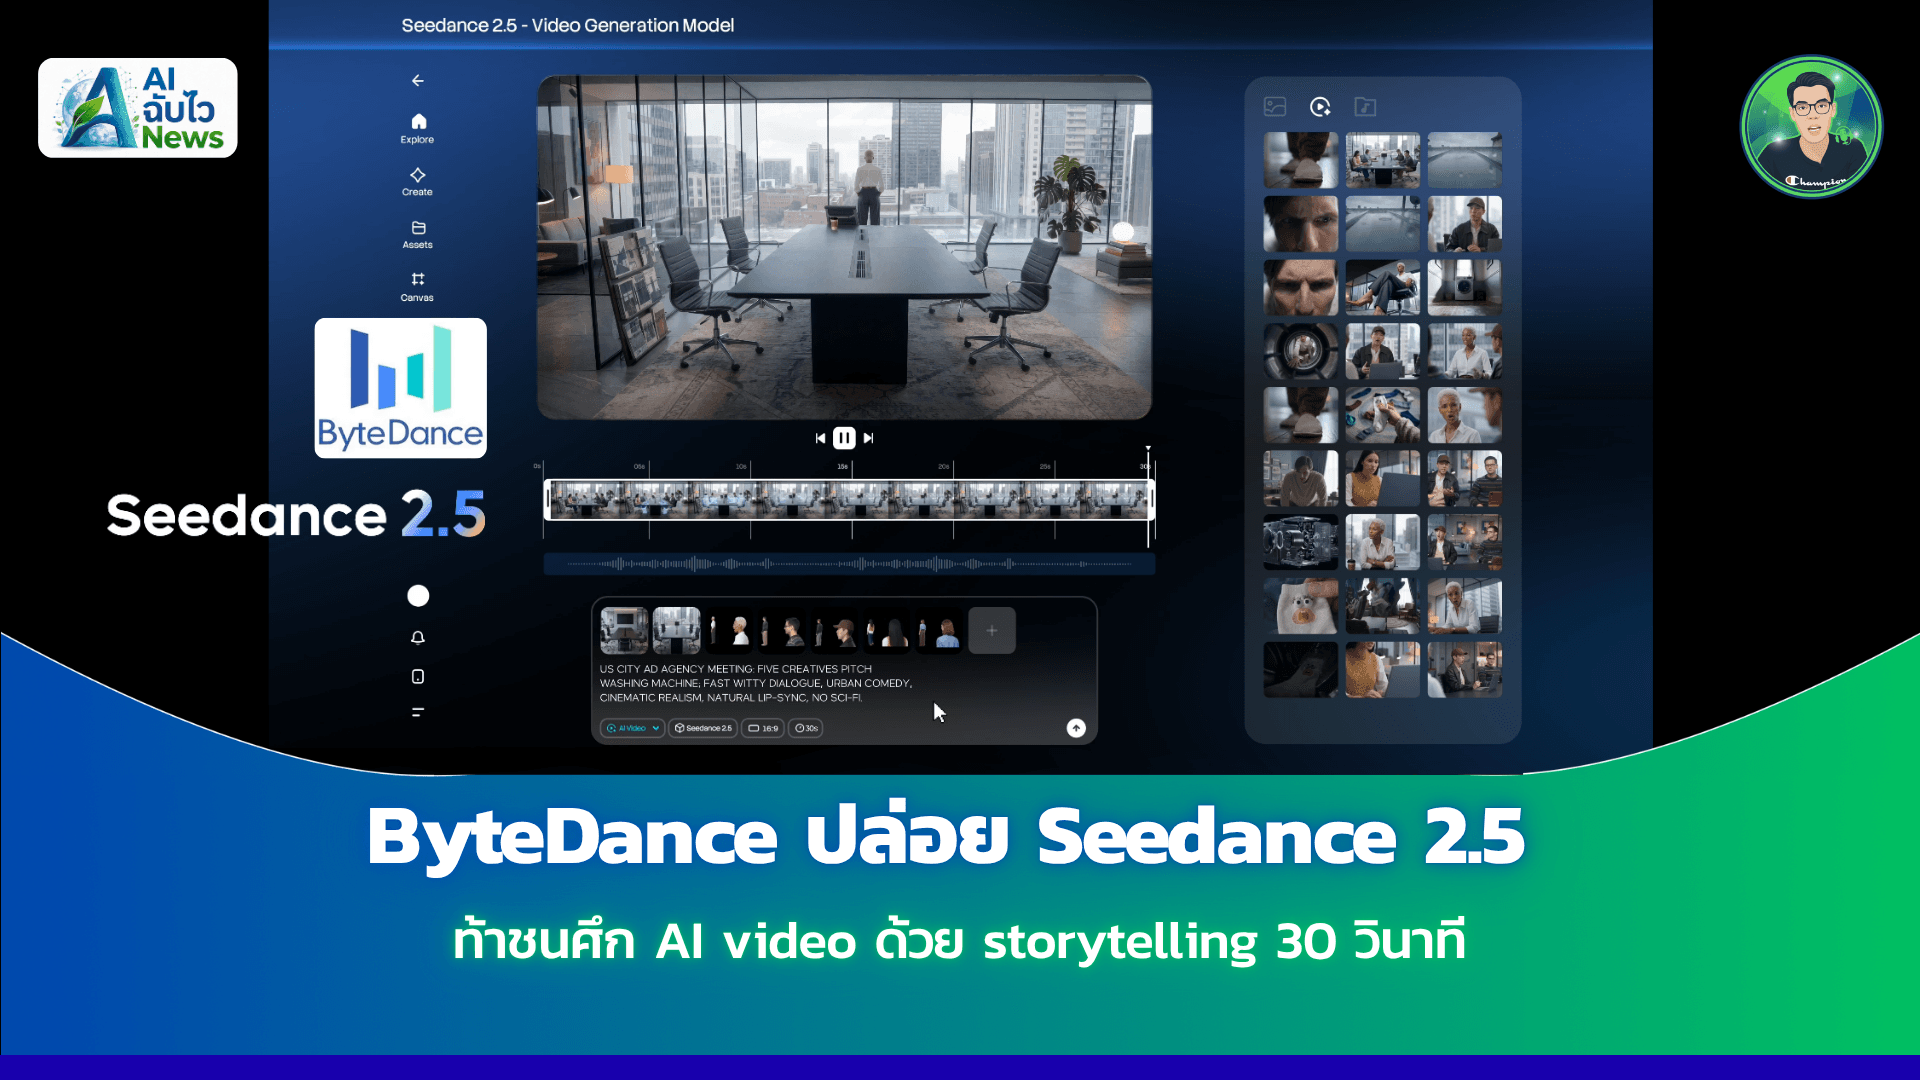Open the white-haired woman arms crossed clip
Image resolution: width=1920 pixels, height=1080 pixels.
[1383, 542]
